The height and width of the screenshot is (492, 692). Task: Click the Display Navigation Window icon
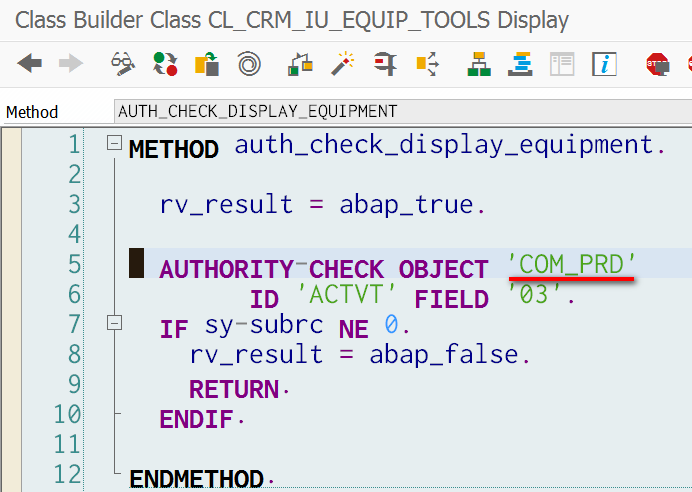[427, 64]
